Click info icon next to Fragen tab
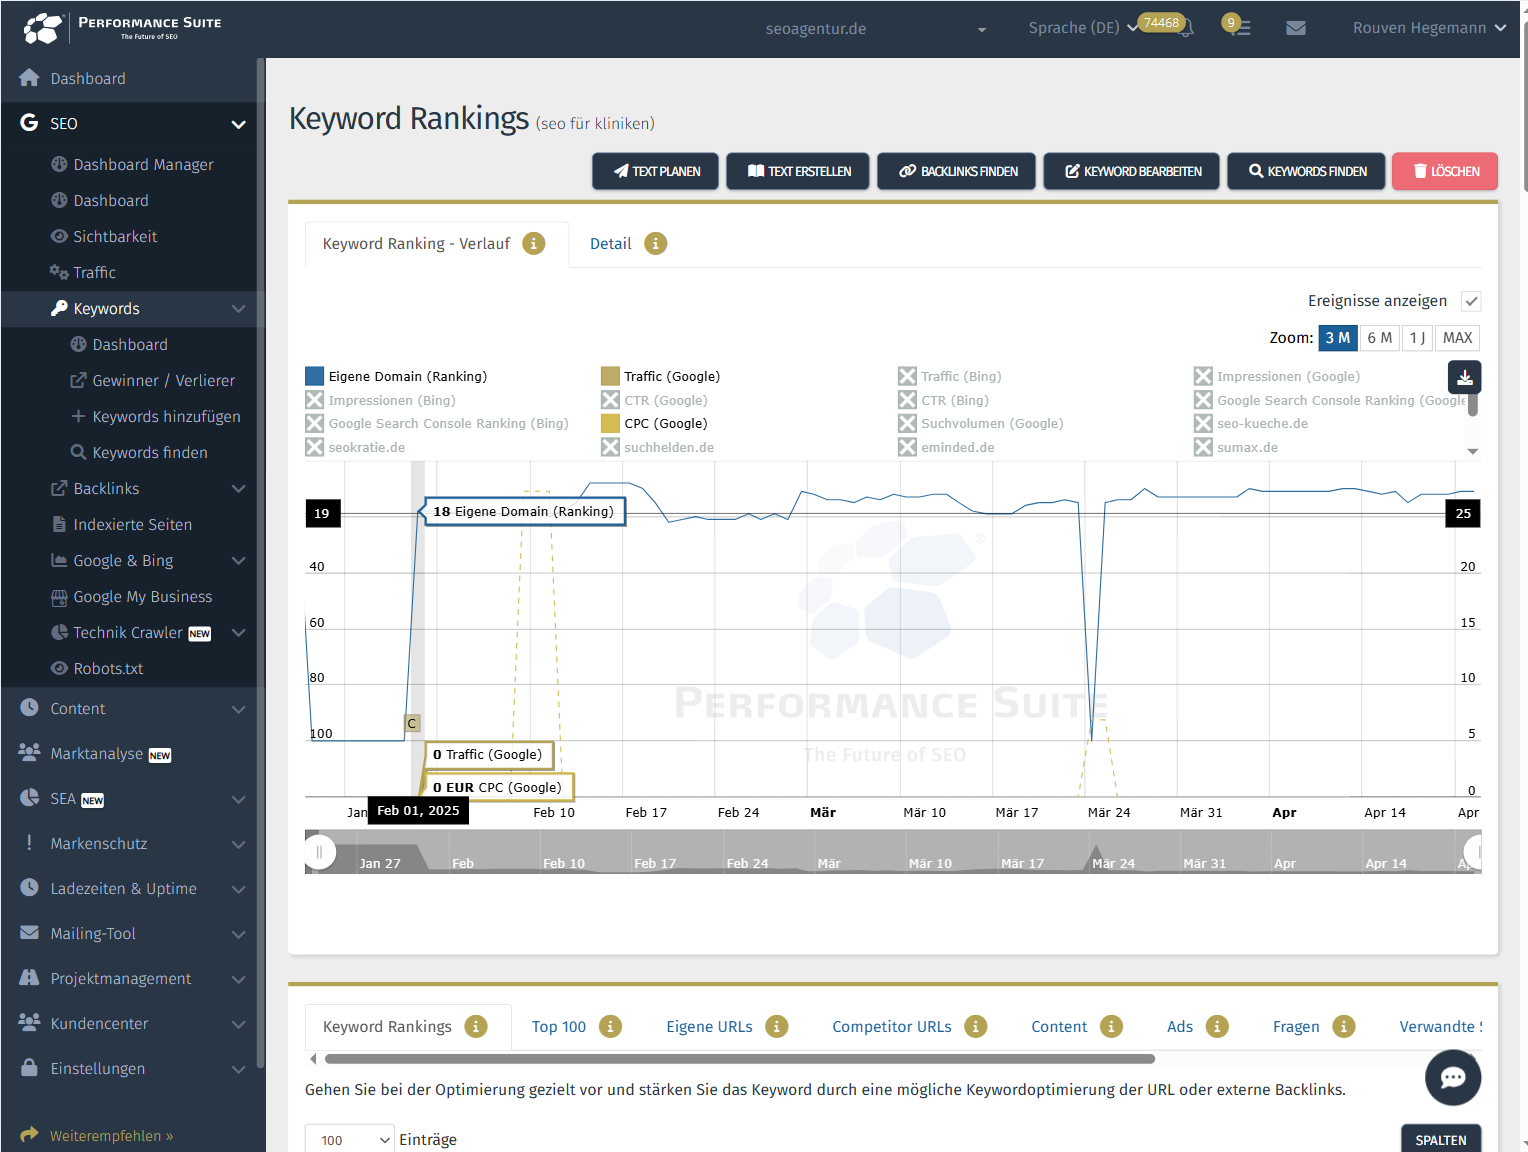The image size is (1528, 1152). 1344,1027
